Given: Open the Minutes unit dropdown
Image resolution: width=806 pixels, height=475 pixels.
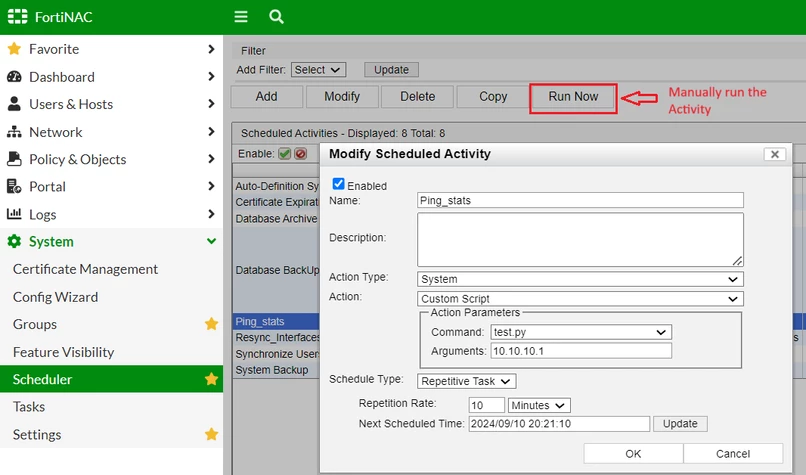Looking at the screenshot, I should pos(539,406).
